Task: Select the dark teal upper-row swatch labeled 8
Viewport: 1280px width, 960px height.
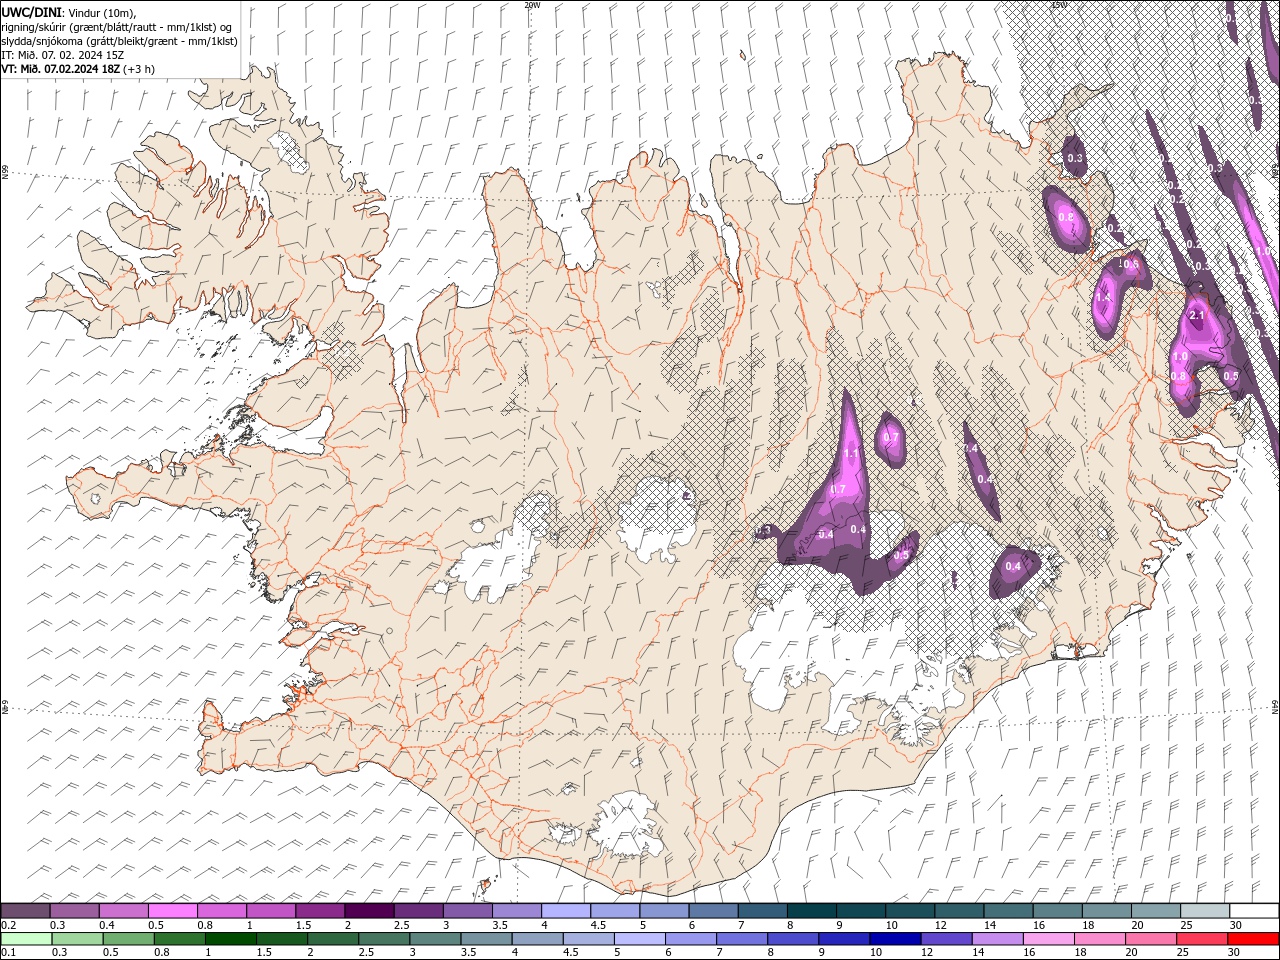Action: [x=811, y=911]
